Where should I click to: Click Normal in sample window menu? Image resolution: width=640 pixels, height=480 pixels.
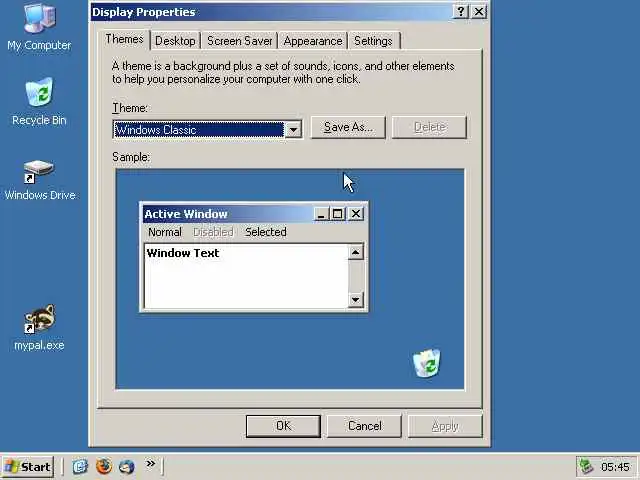point(164,232)
